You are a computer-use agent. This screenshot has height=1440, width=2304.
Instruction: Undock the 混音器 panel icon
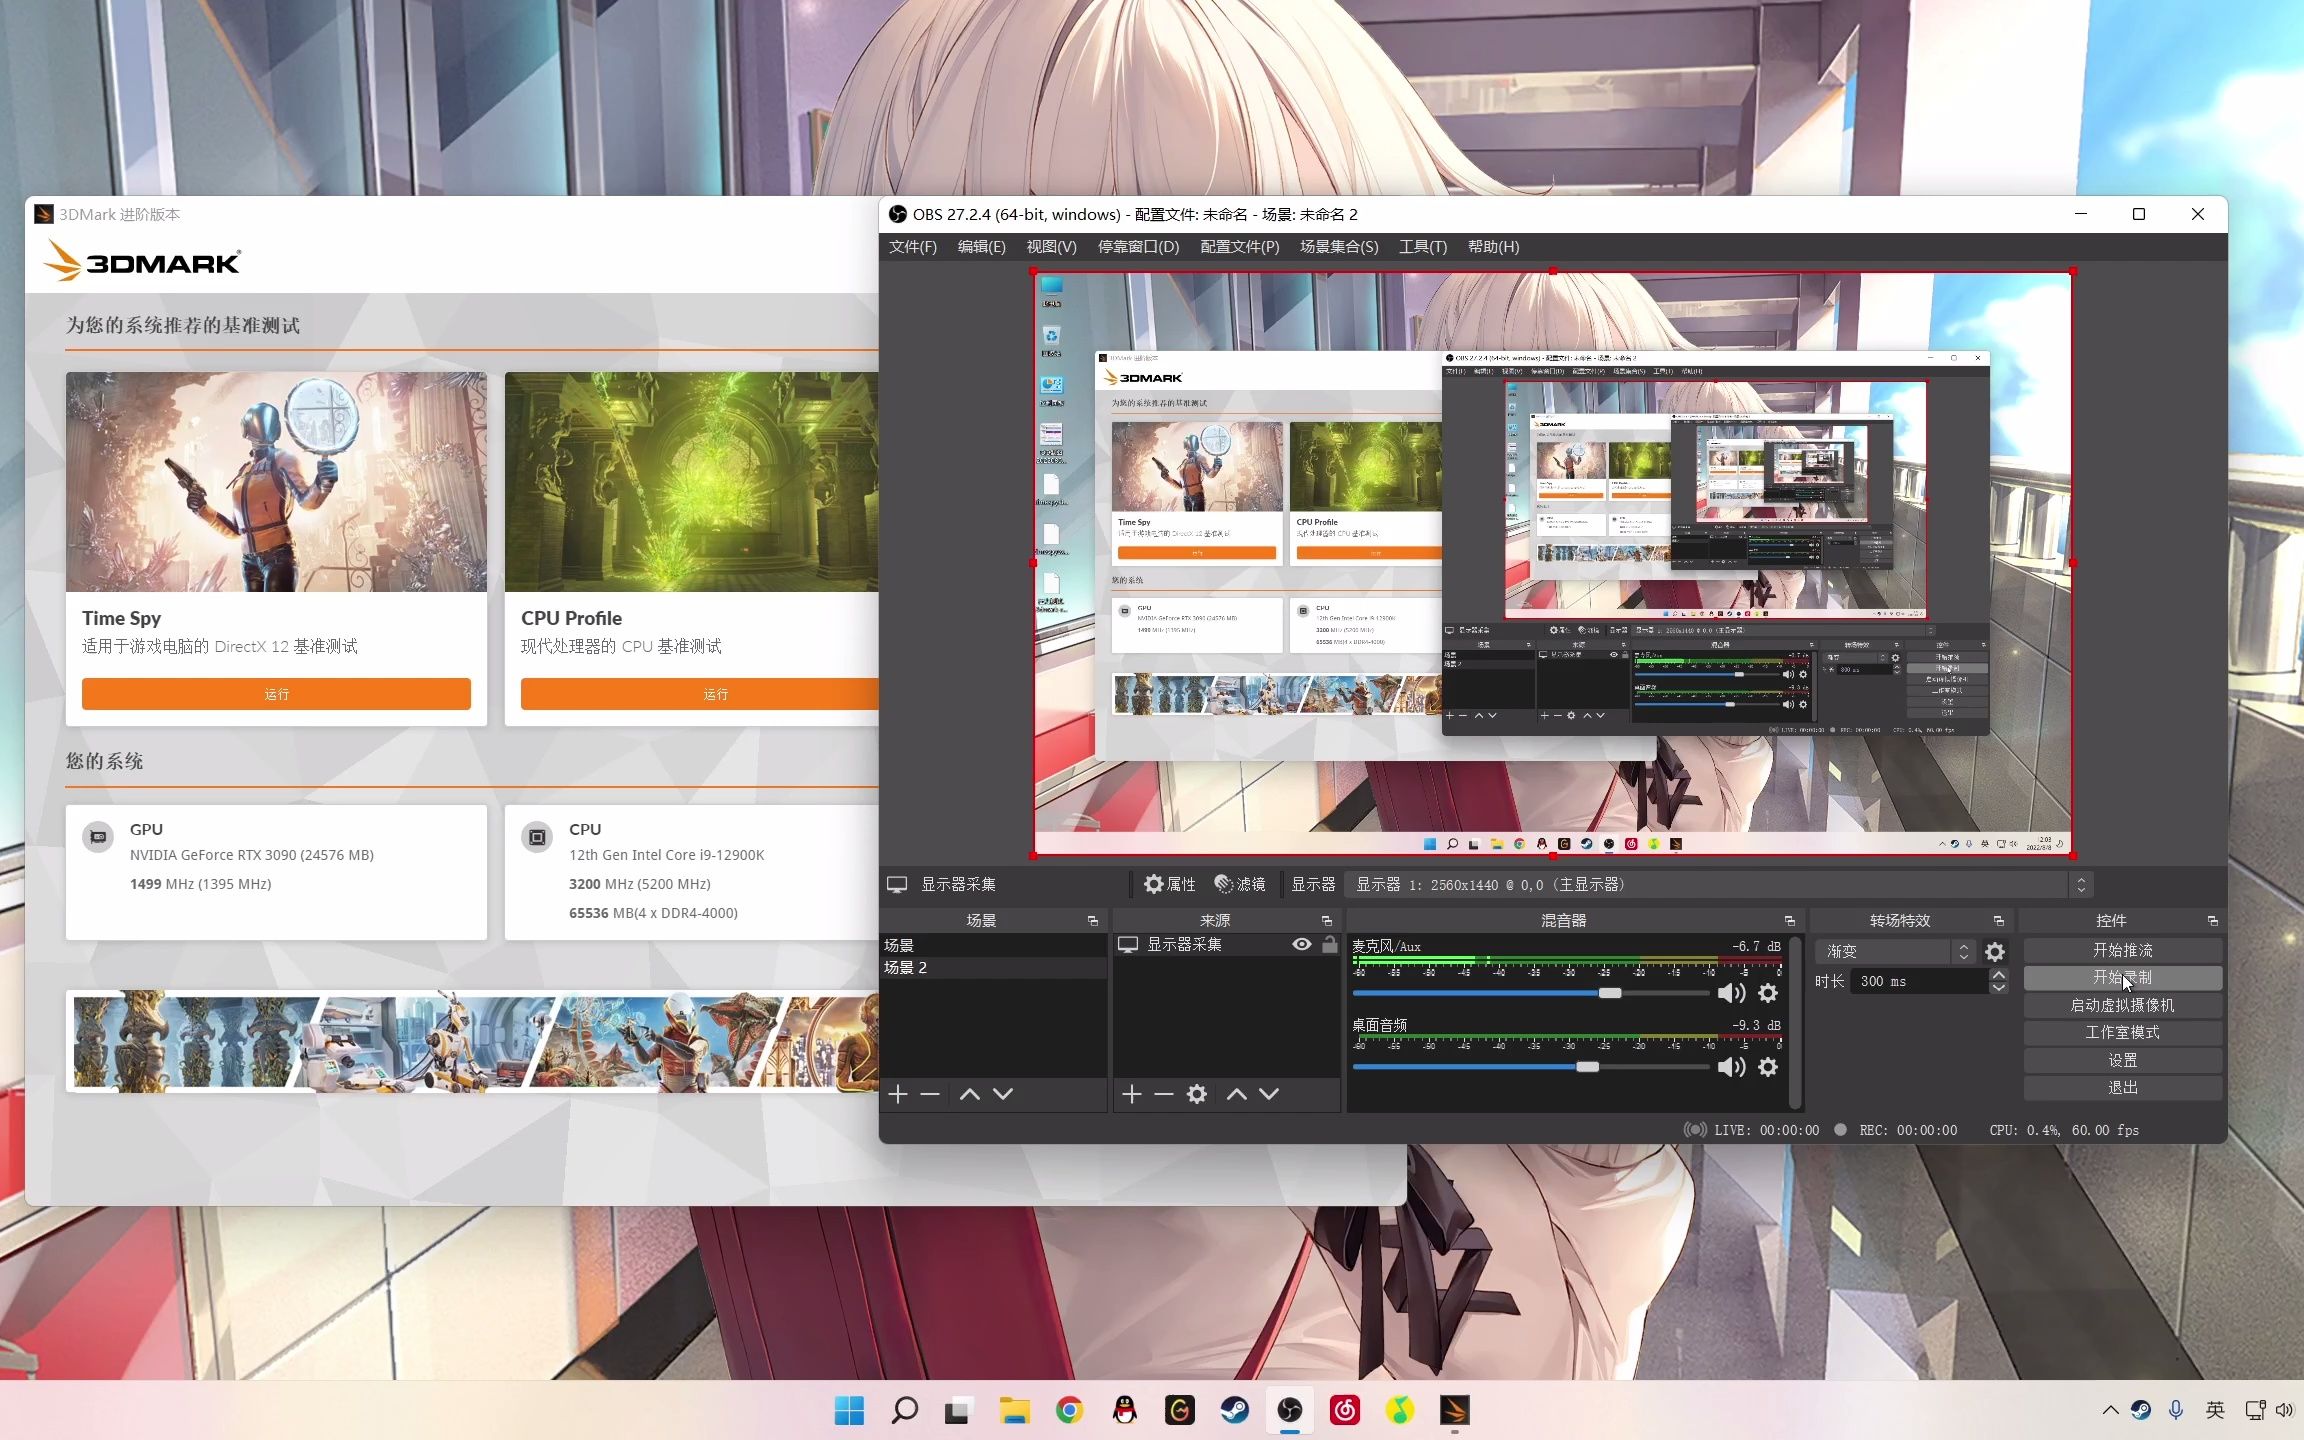1790,921
